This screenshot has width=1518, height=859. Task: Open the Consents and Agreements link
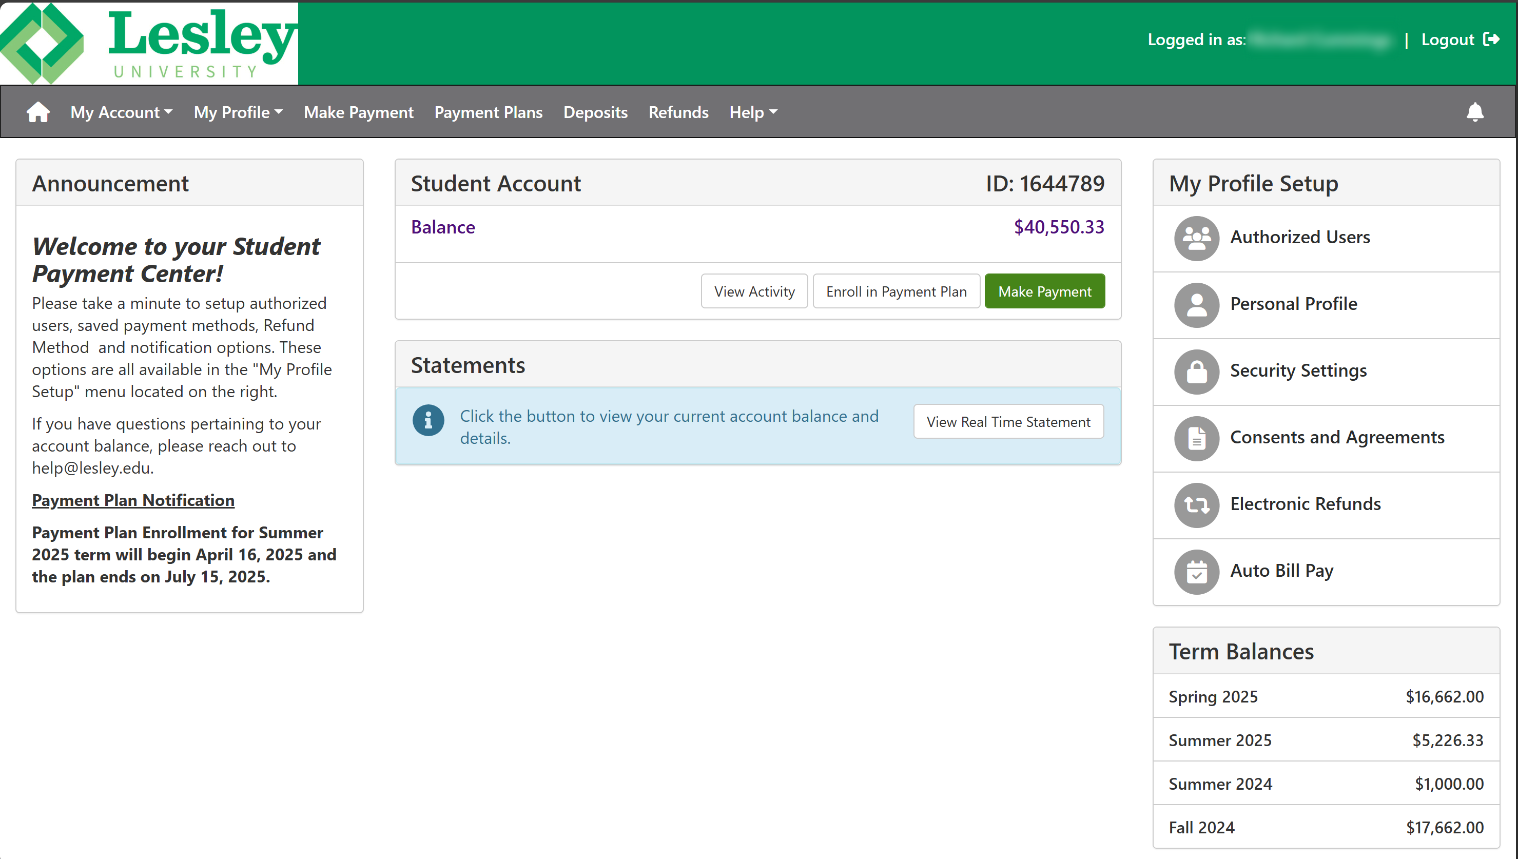pyautogui.click(x=1337, y=437)
